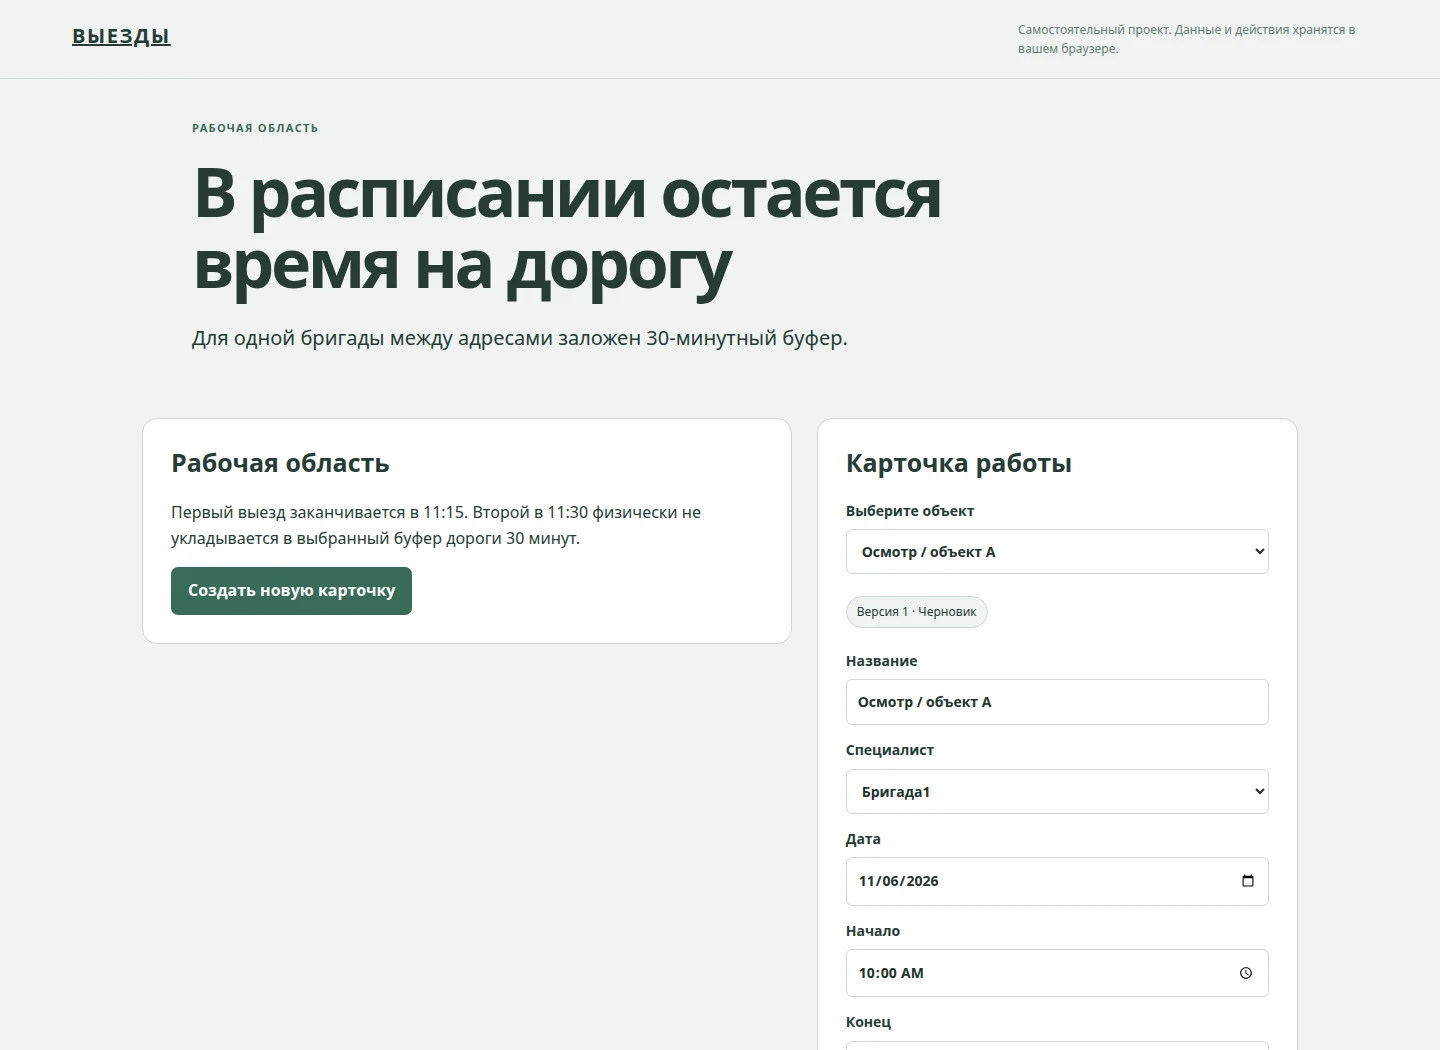Image resolution: width=1440 pixels, height=1050 pixels.
Task: Click the subtitle about the 30-минутный буфер
Action: click(x=520, y=338)
